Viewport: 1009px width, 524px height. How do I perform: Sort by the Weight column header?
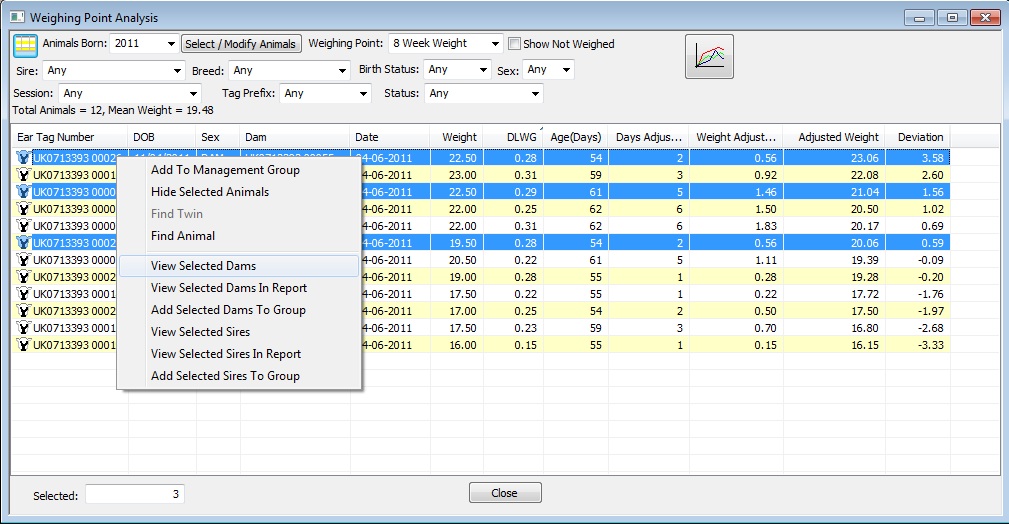coord(456,137)
